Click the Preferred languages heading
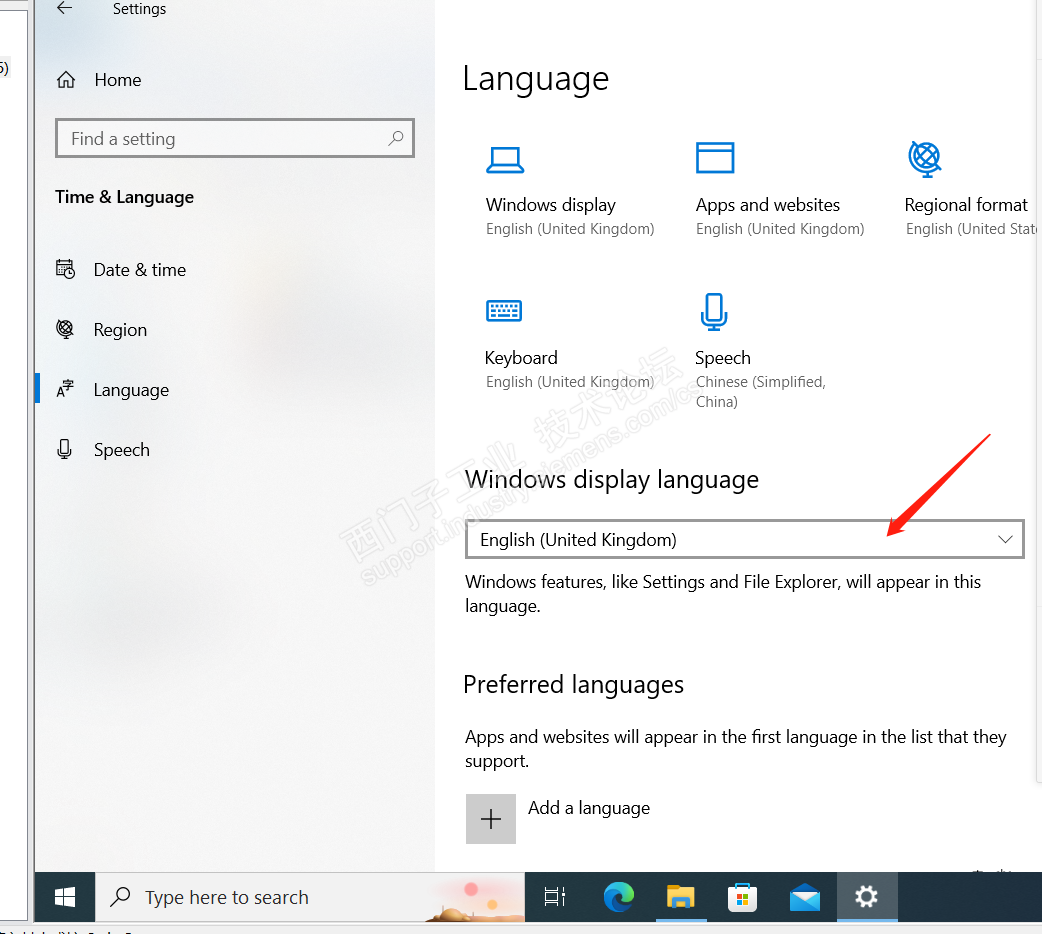This screenshot has height=934, width=1042. [x=573, y=685]
